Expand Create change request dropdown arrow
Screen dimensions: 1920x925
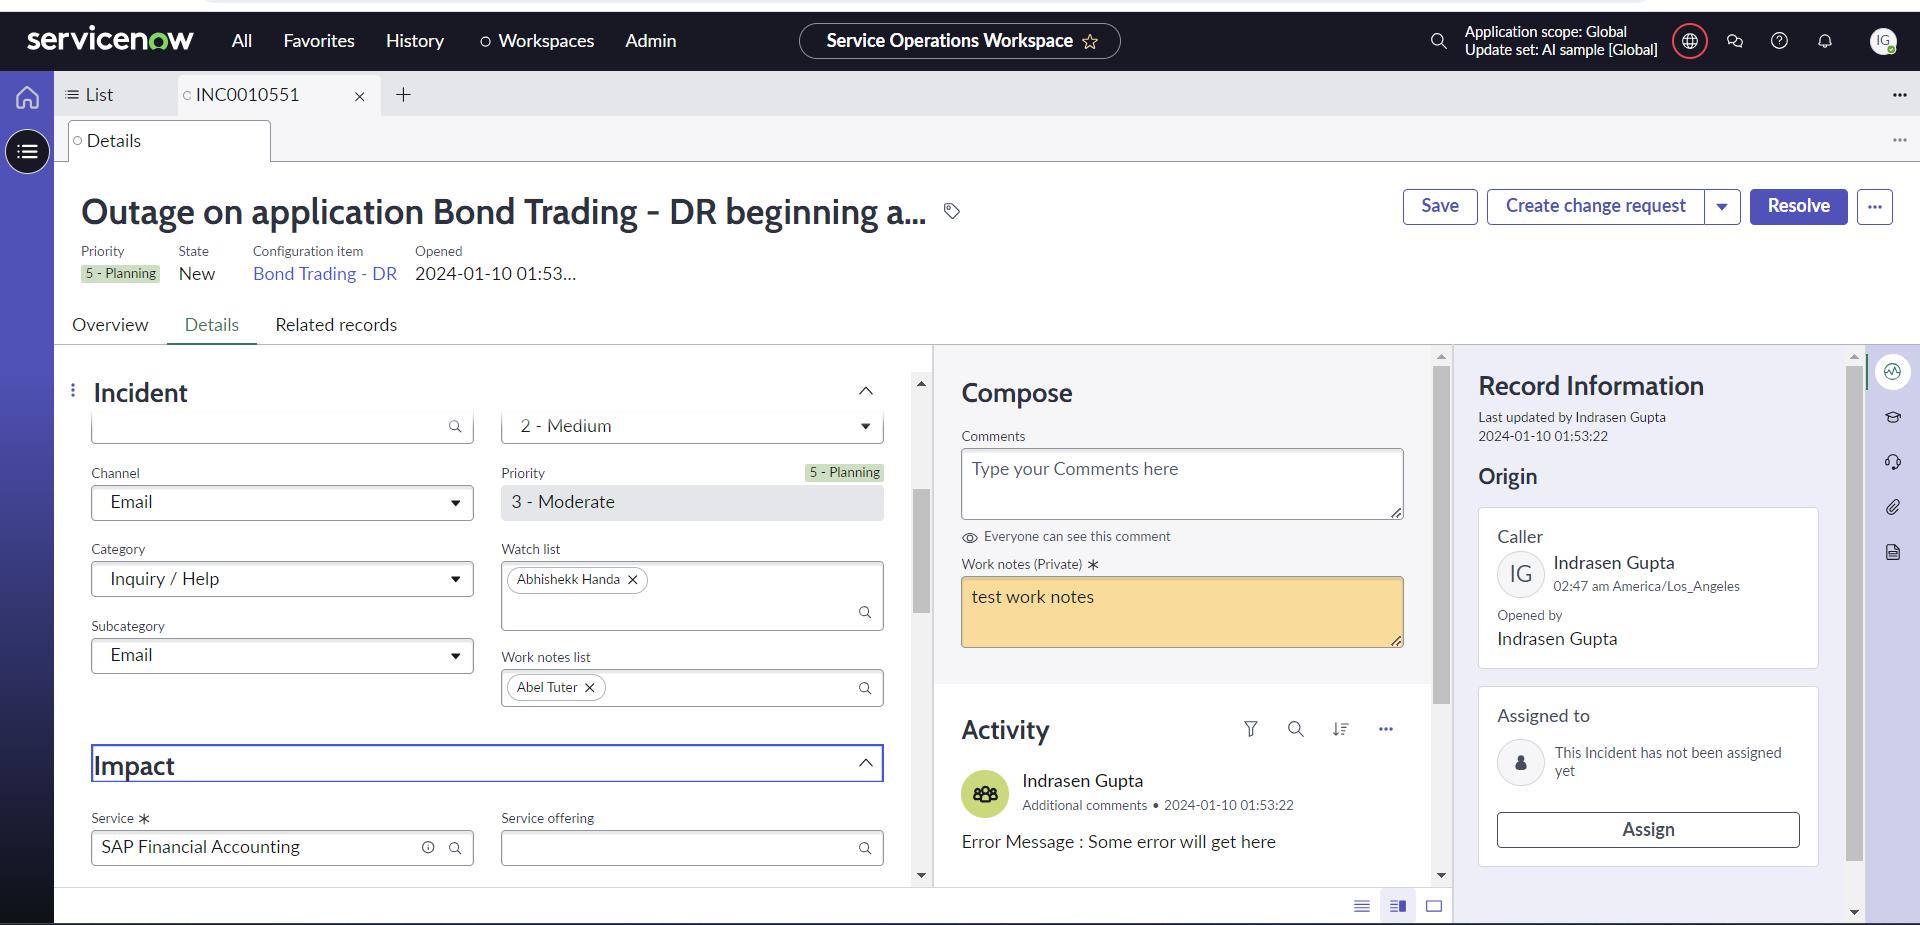[1722, 207]
